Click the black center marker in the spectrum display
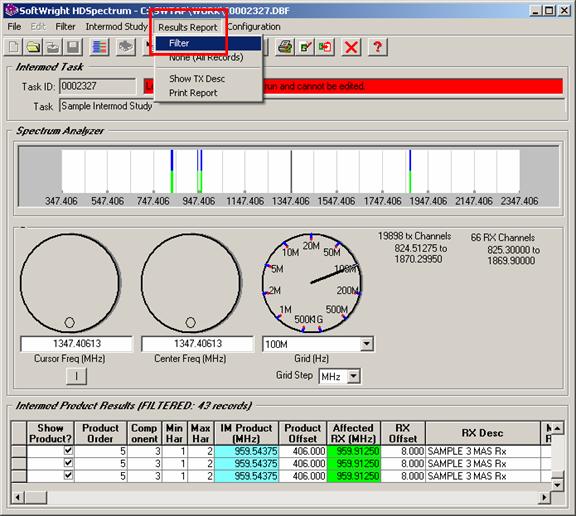The image size is (576, 516). 291,171
